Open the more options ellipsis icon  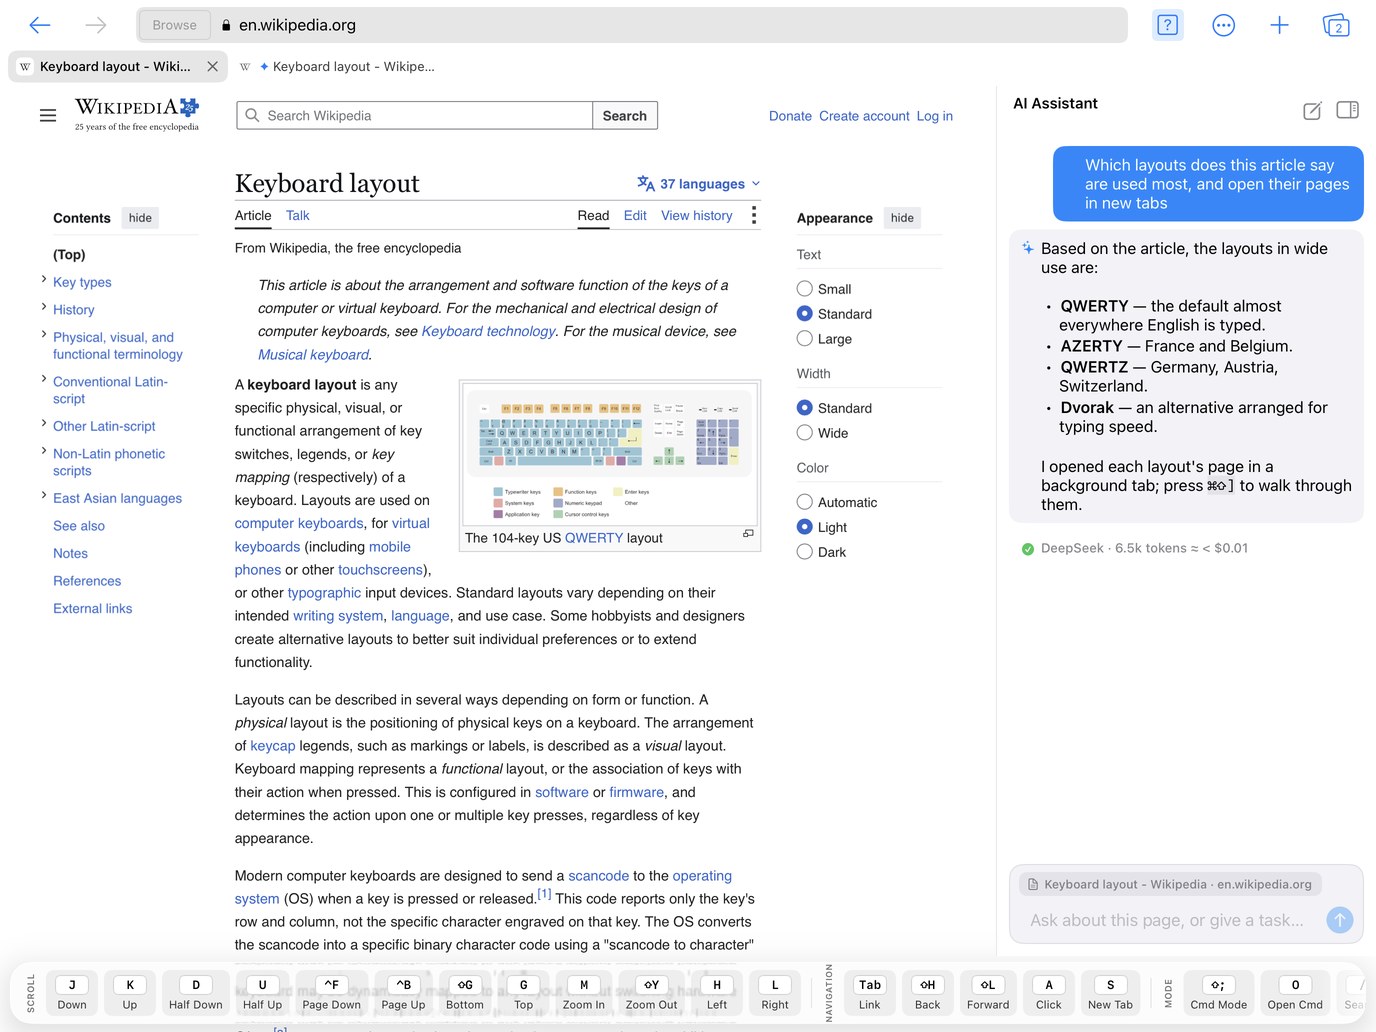pyautogui.click(x=1223, y=25)
